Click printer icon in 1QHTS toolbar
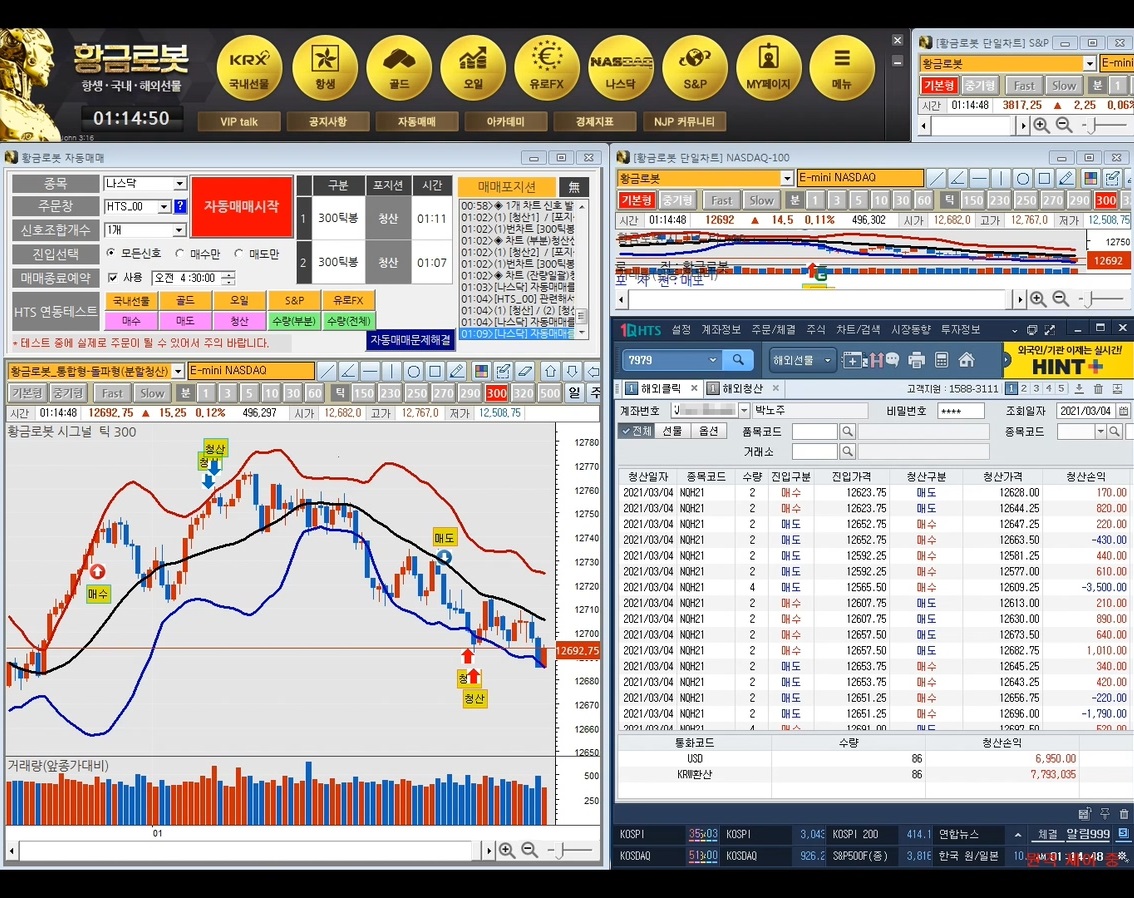 pyautogui.click(x=916, y=359)
